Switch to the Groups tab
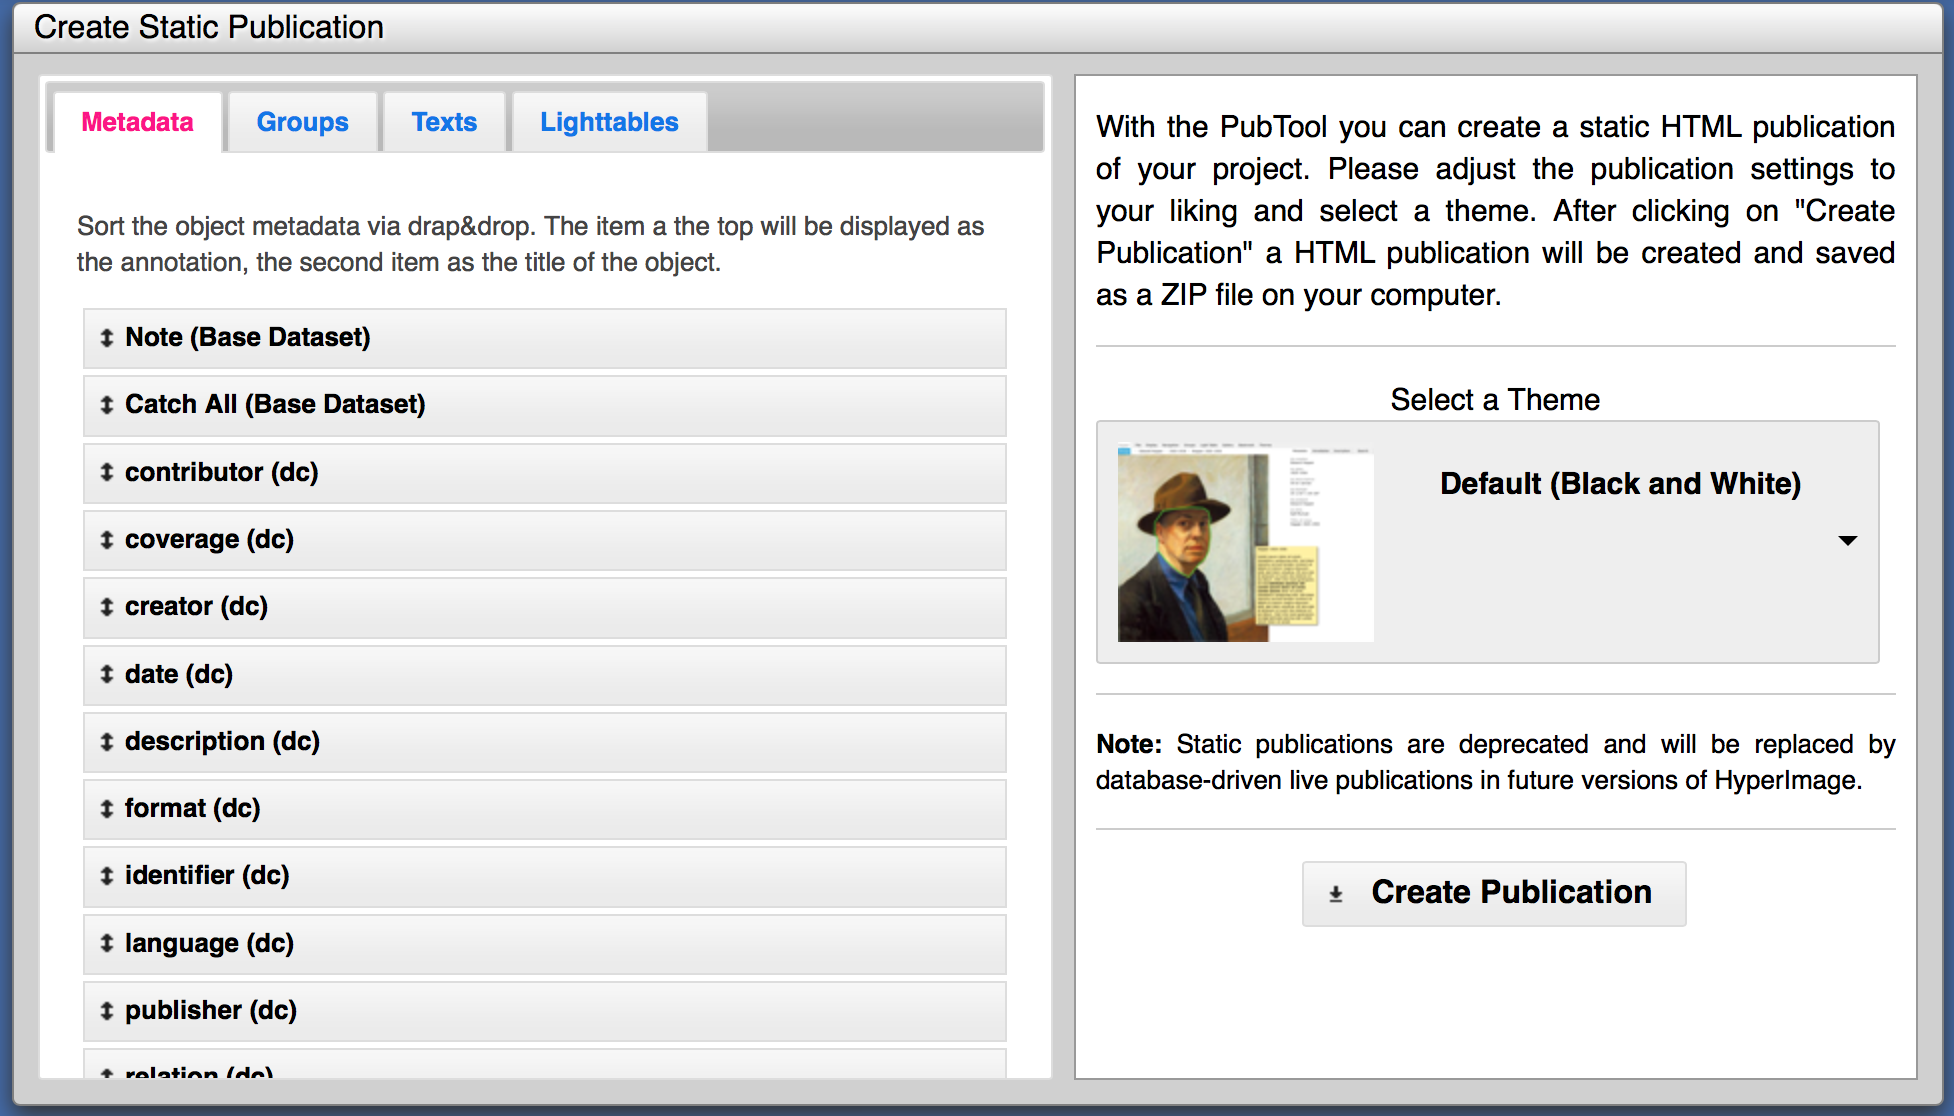Screen dimensions: 1954x1116 pos(302,121)
